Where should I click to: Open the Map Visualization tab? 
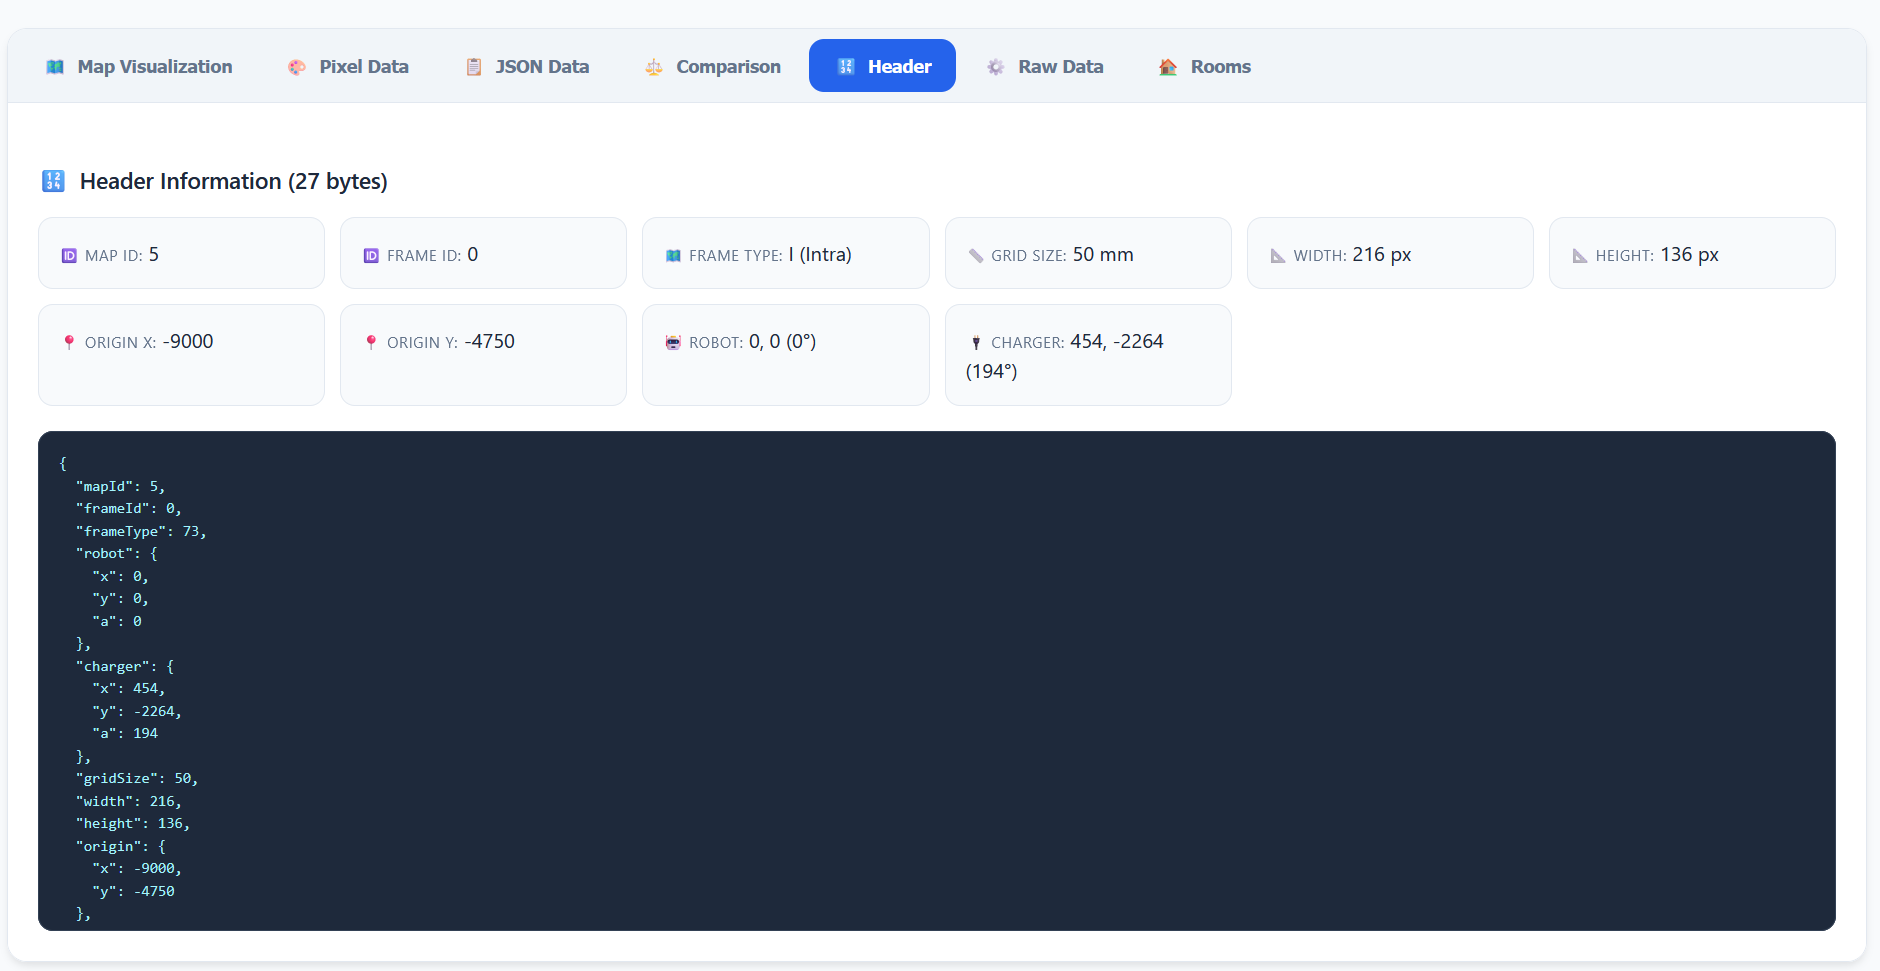(x=139, y=66)
